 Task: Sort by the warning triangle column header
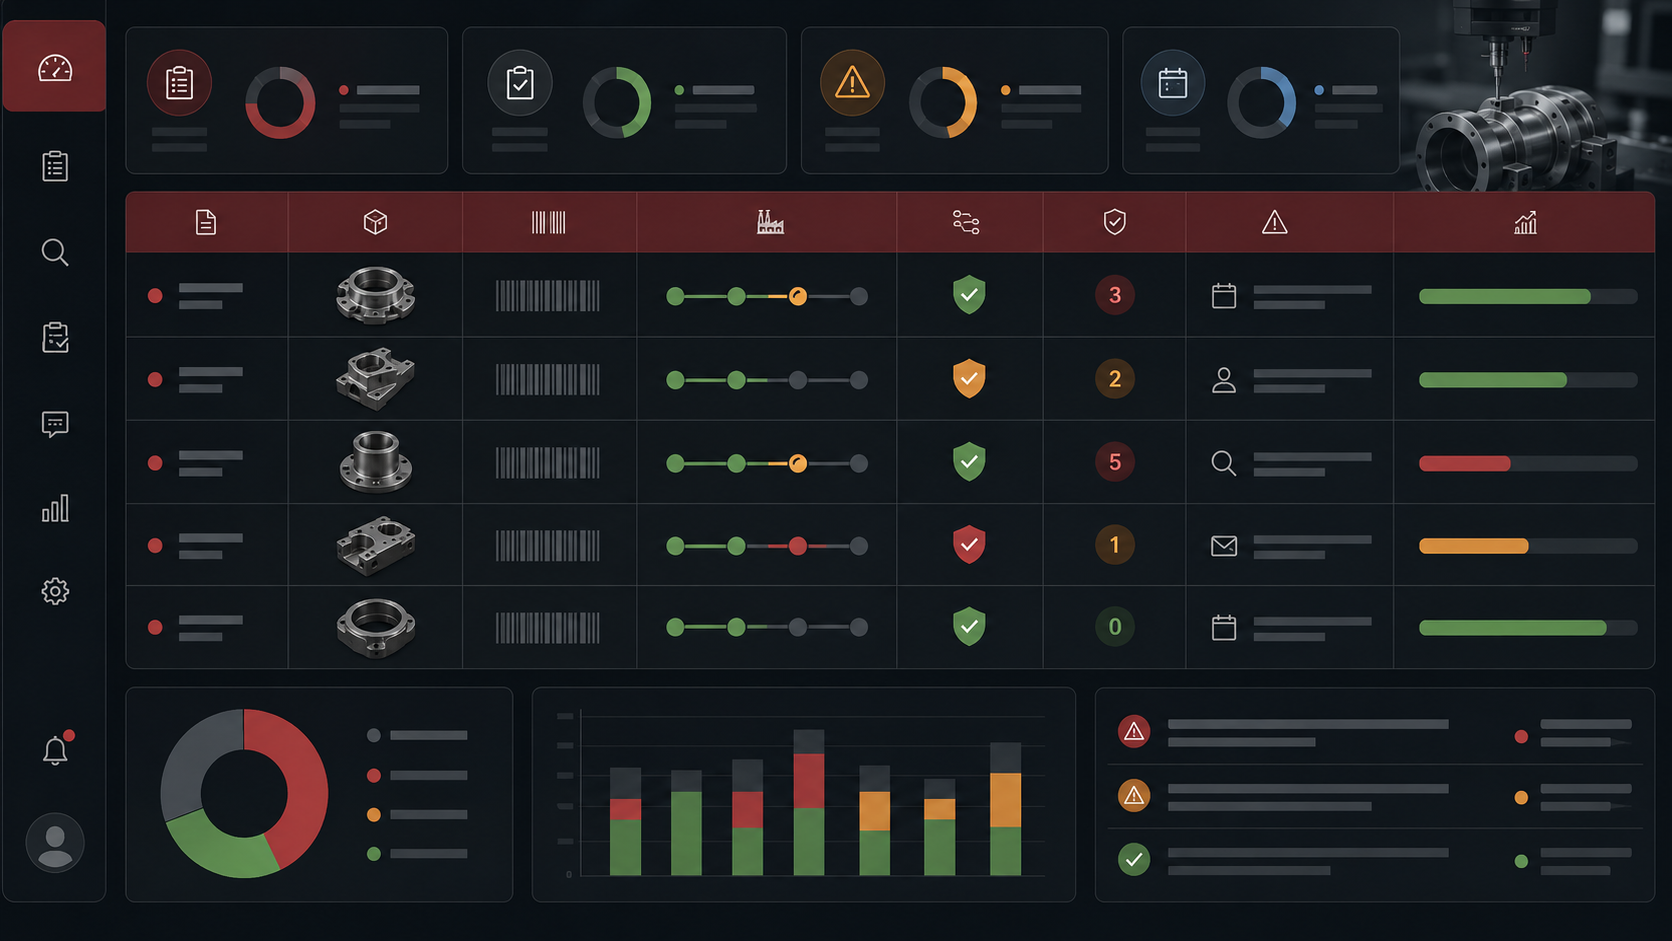pyautogui.click(x=1274, y=222)
